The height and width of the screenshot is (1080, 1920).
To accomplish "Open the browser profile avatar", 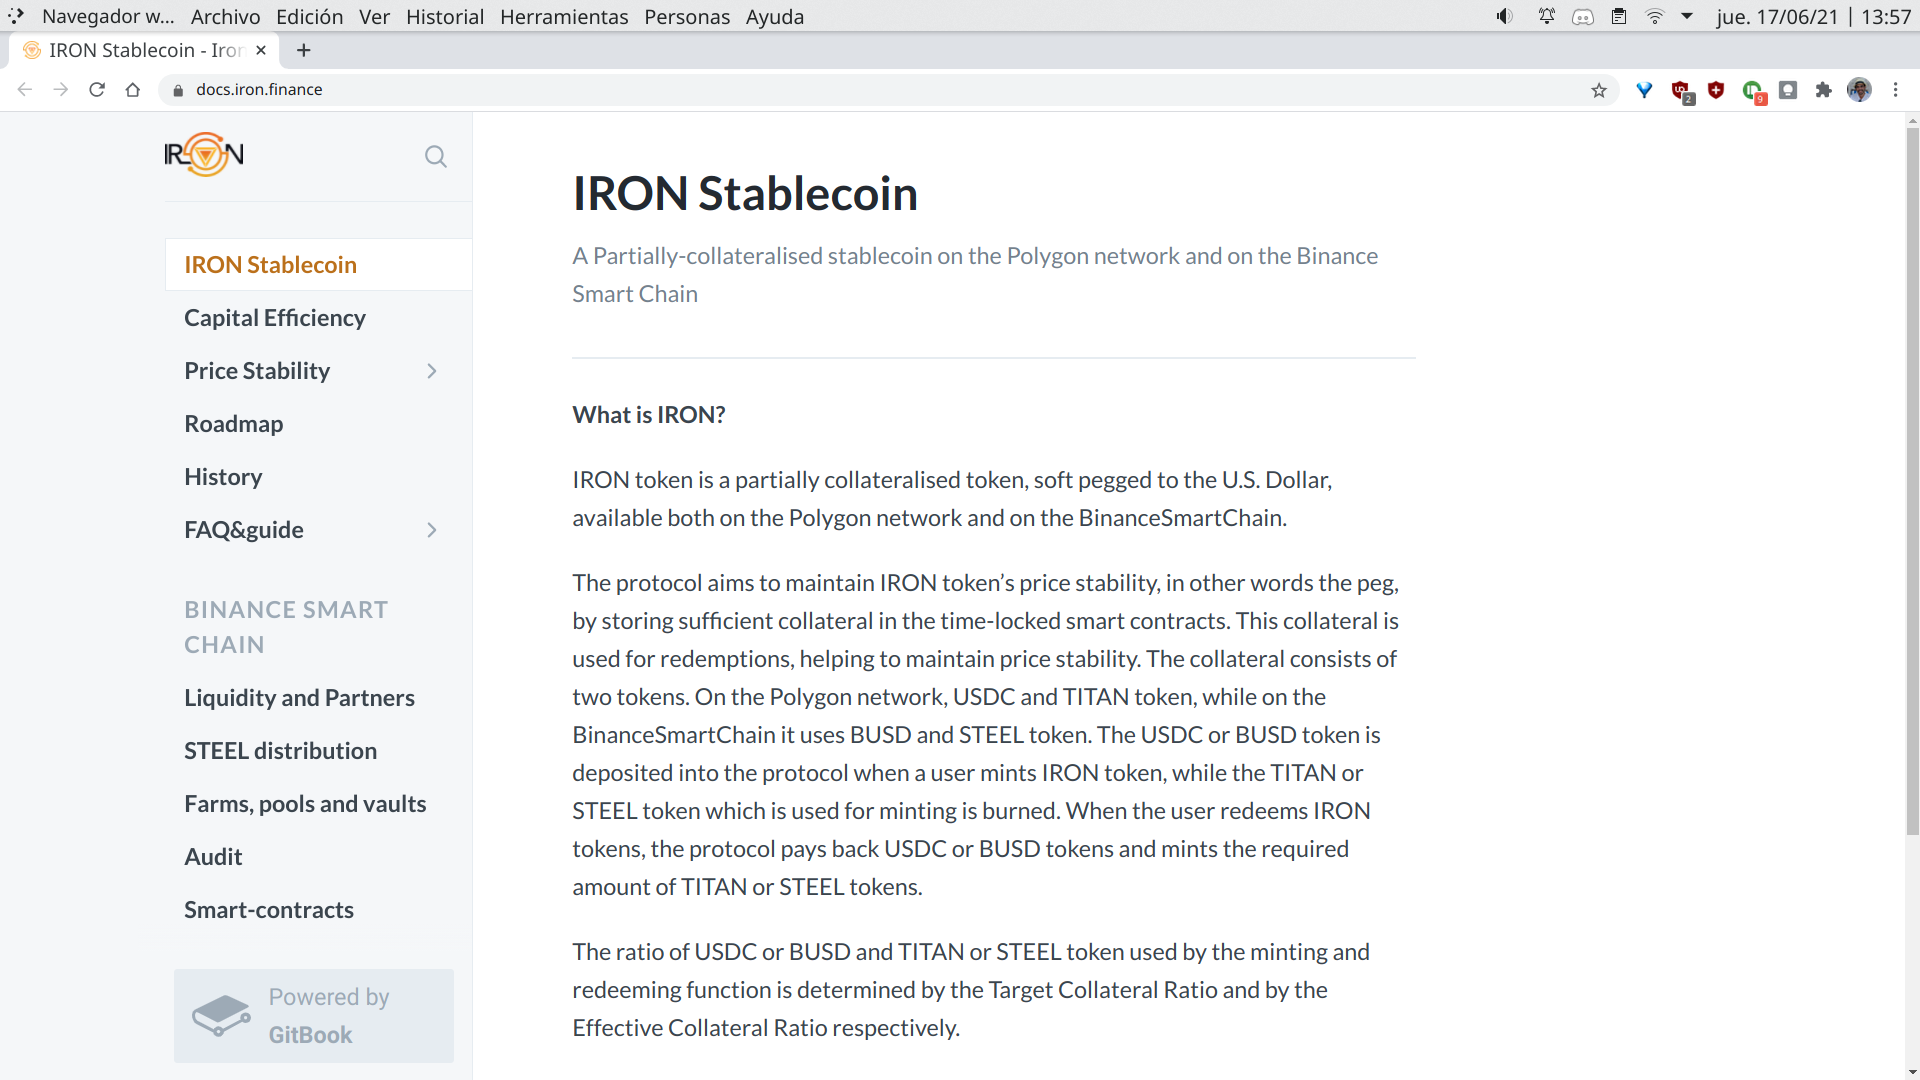I will tap(1859, 90).
